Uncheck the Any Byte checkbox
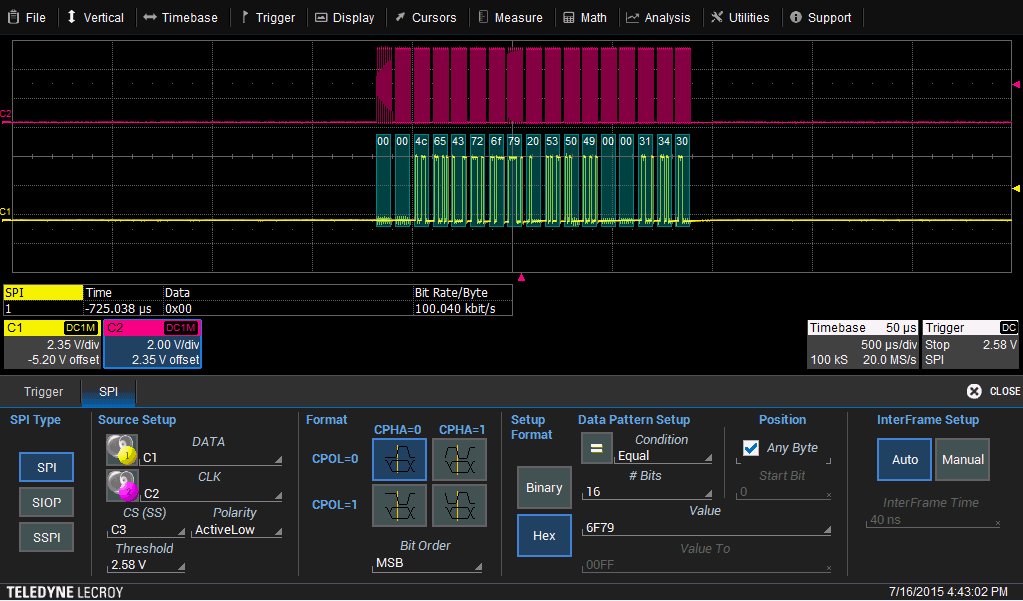The width and height of the screenshot is (1023, 601). 750,448
